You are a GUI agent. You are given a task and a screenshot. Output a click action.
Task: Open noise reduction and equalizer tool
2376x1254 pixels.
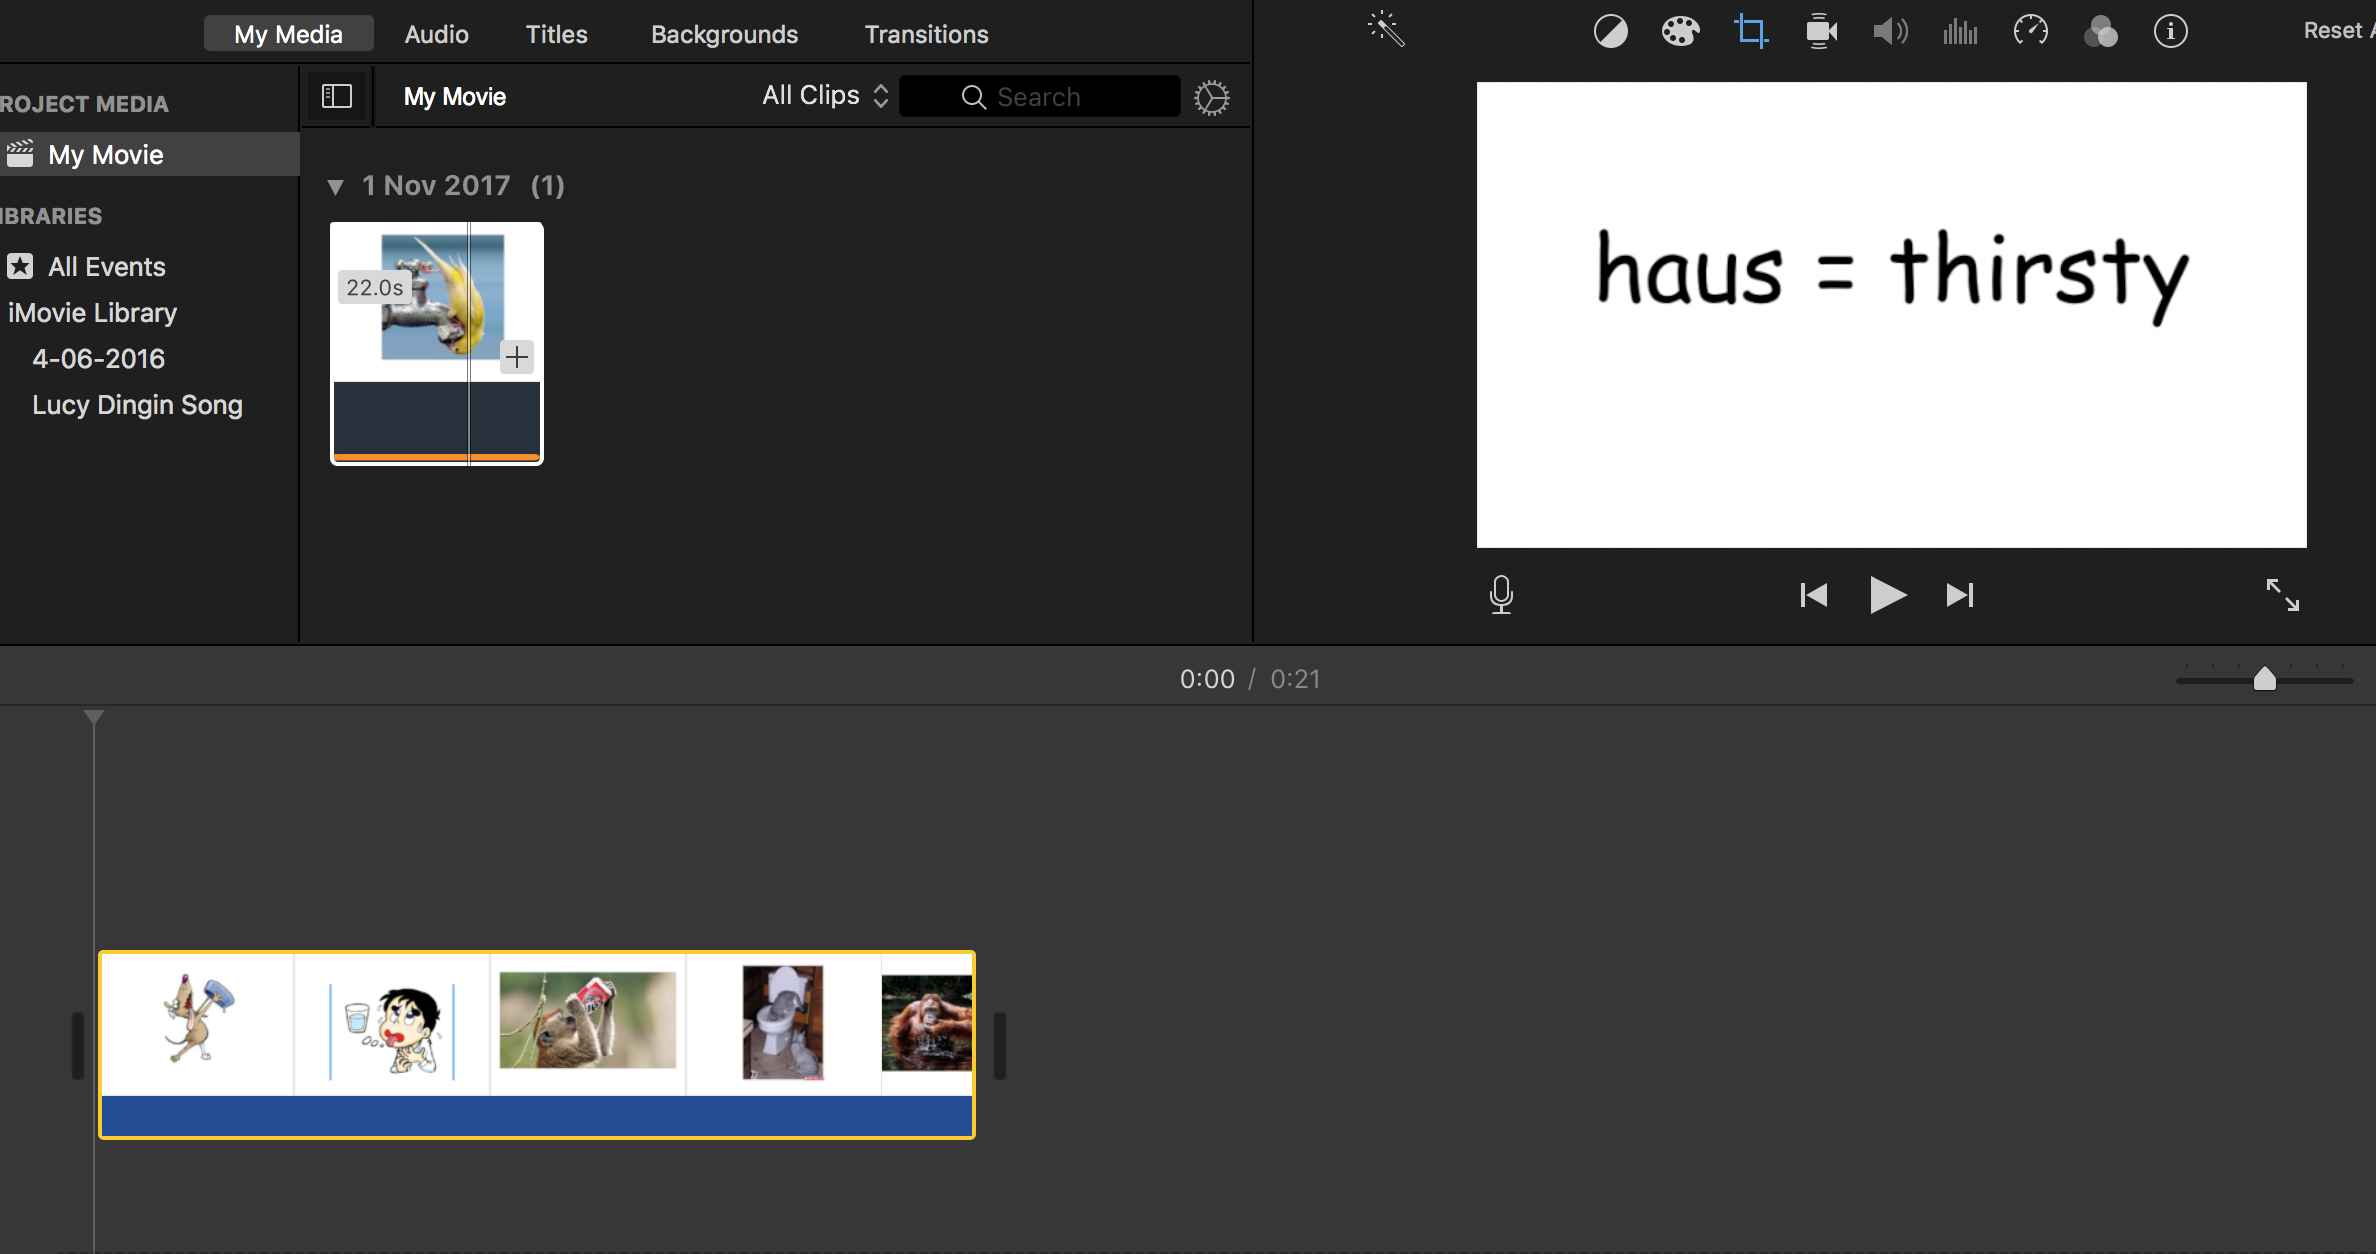1960,32
